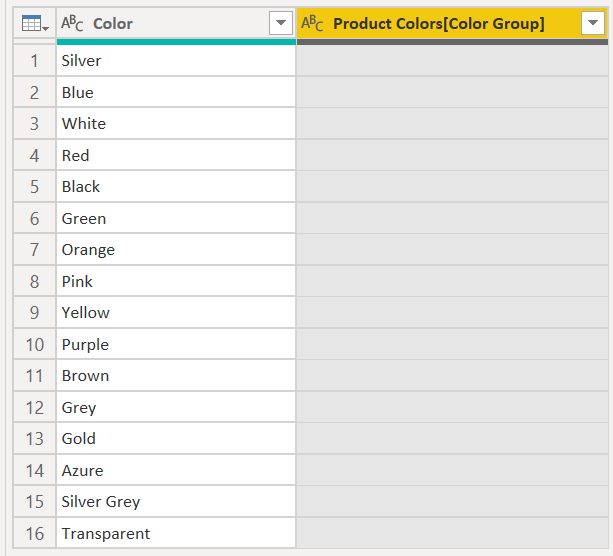Click row number 10 header
This screenshot has height=556, width=613.
(35, 344)
